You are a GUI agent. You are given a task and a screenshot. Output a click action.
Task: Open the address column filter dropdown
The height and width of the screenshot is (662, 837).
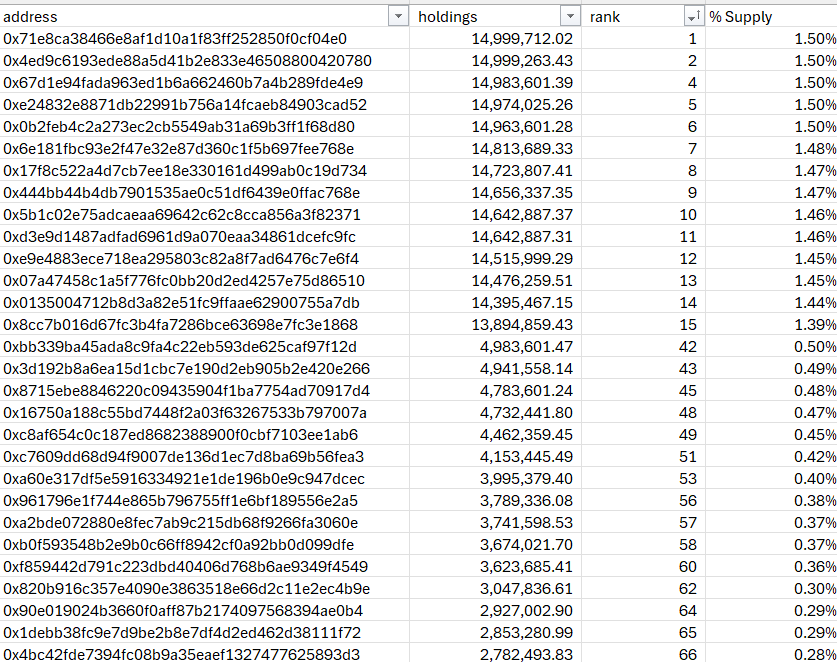click(x=398, y=16)
